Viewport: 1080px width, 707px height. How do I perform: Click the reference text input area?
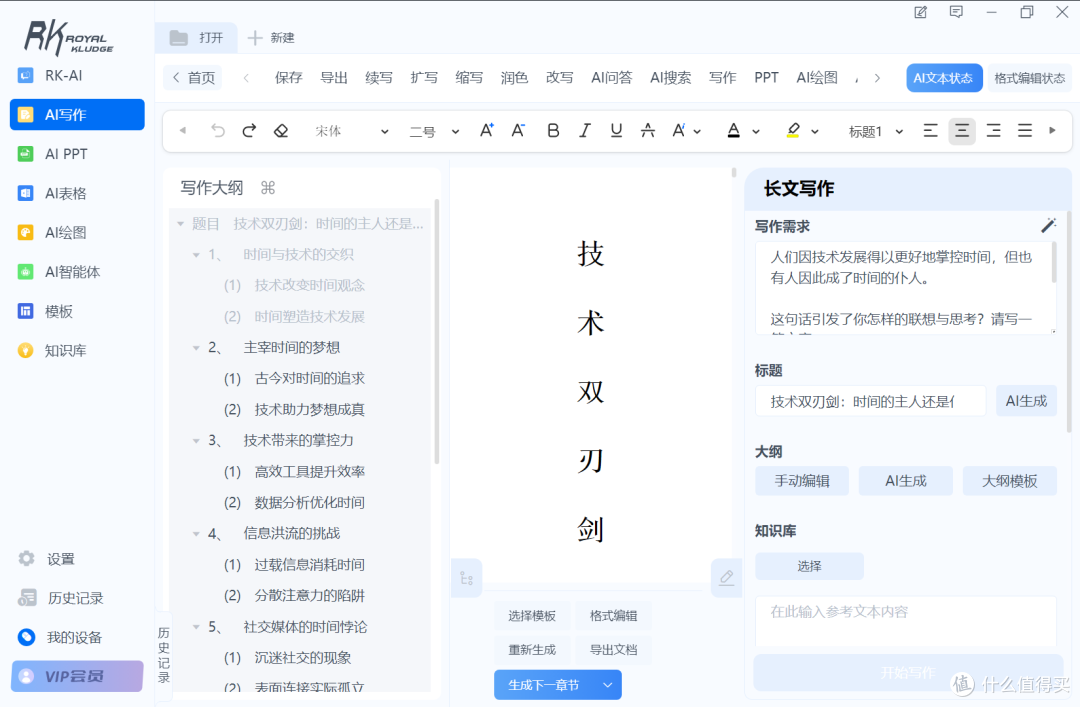pyautogui.click(x=906, y=622)
